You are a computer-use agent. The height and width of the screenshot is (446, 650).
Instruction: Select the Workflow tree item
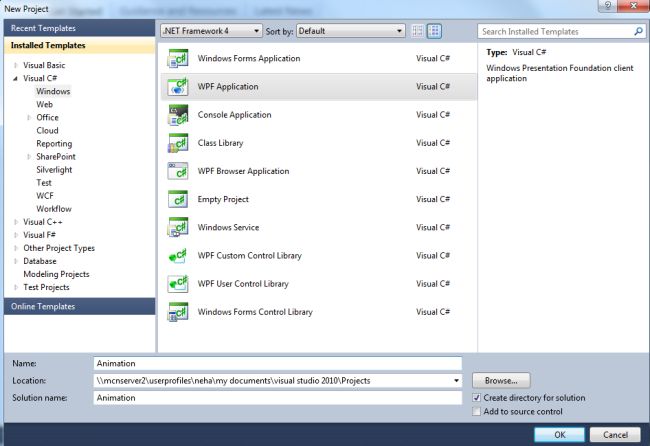tap(54, 209)
